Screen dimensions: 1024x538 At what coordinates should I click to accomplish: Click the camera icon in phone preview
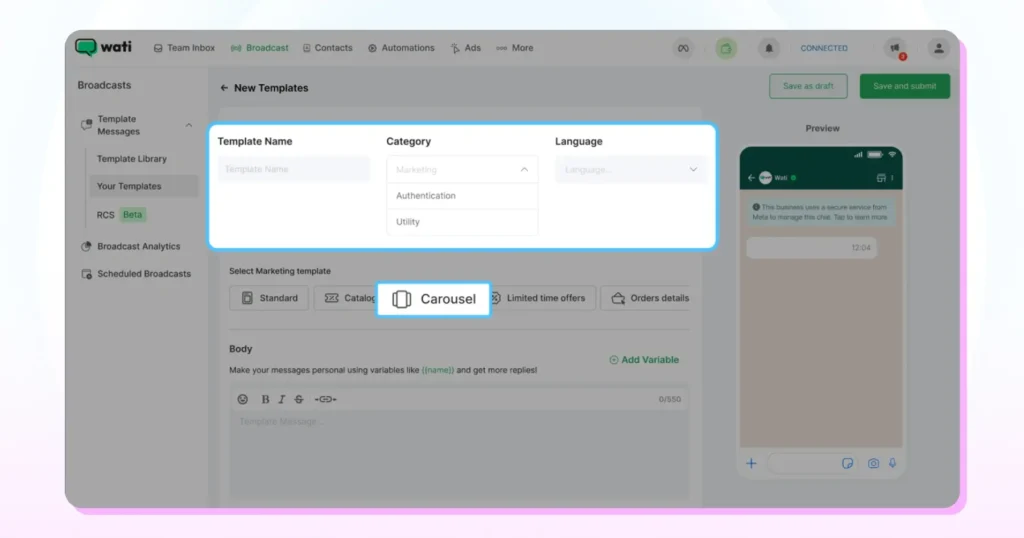coord(873,464)
